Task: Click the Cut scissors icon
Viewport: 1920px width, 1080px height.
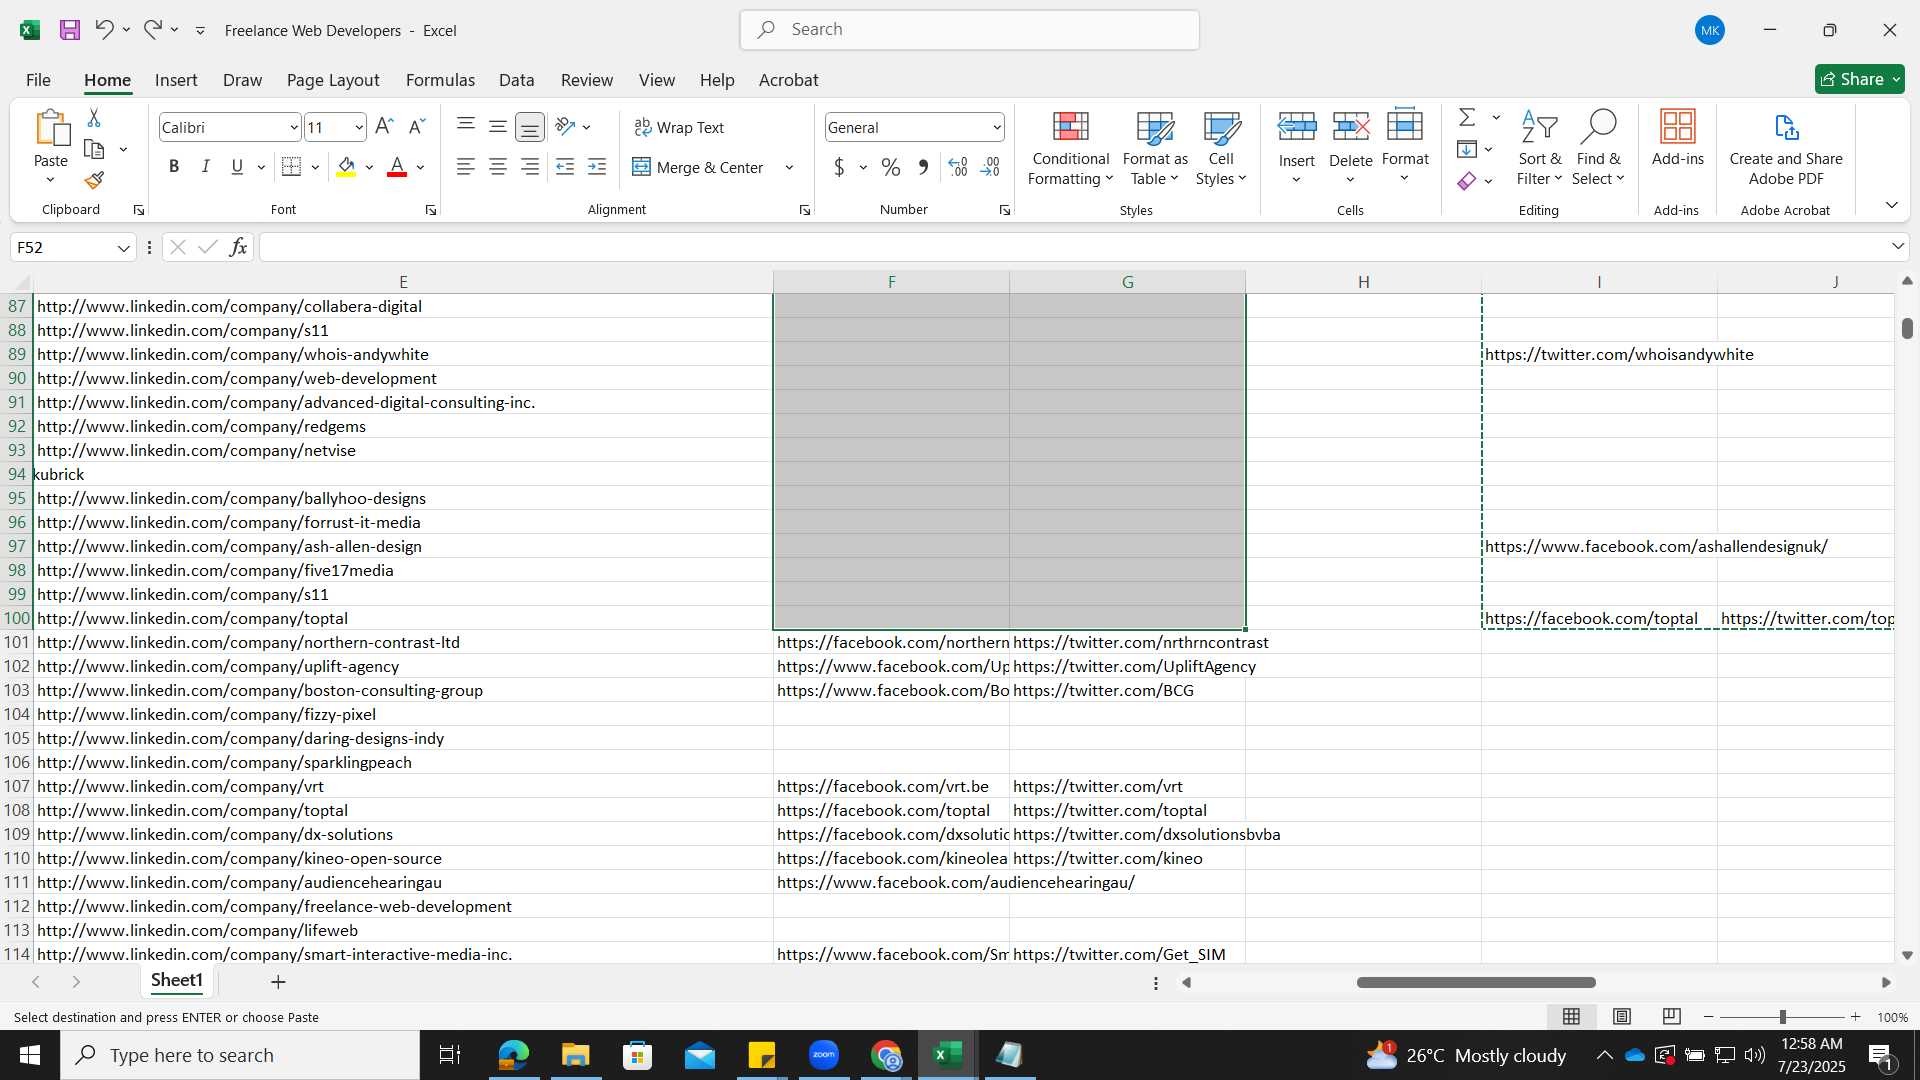Action: coord(94,118)
